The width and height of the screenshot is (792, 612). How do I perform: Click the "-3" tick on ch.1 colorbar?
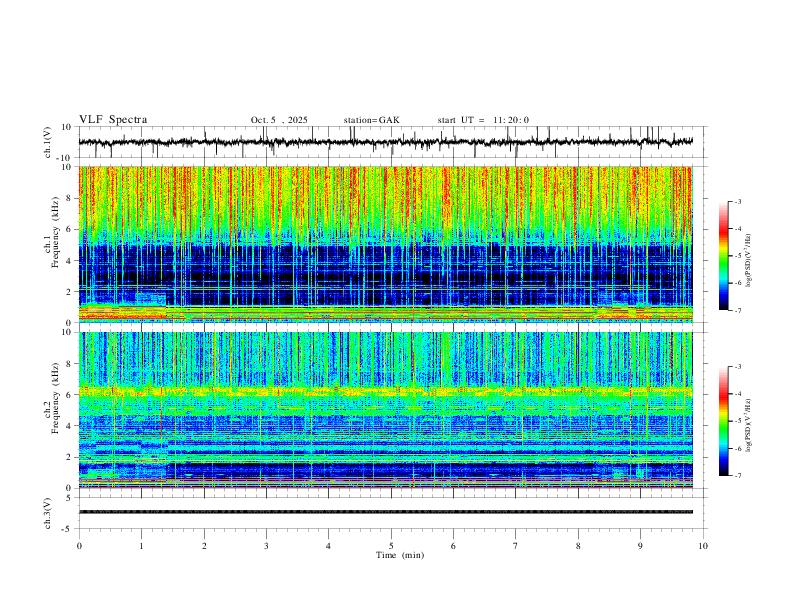(737, 201)
